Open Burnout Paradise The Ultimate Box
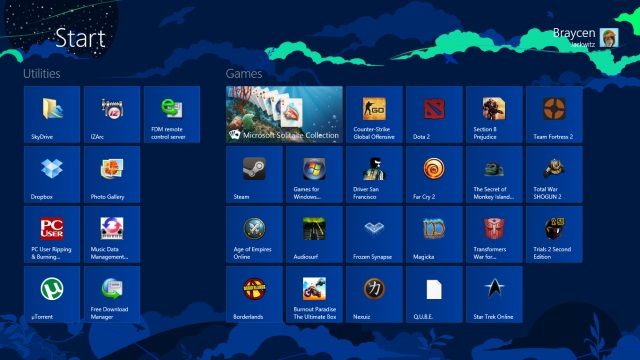 tap(314, 294)
